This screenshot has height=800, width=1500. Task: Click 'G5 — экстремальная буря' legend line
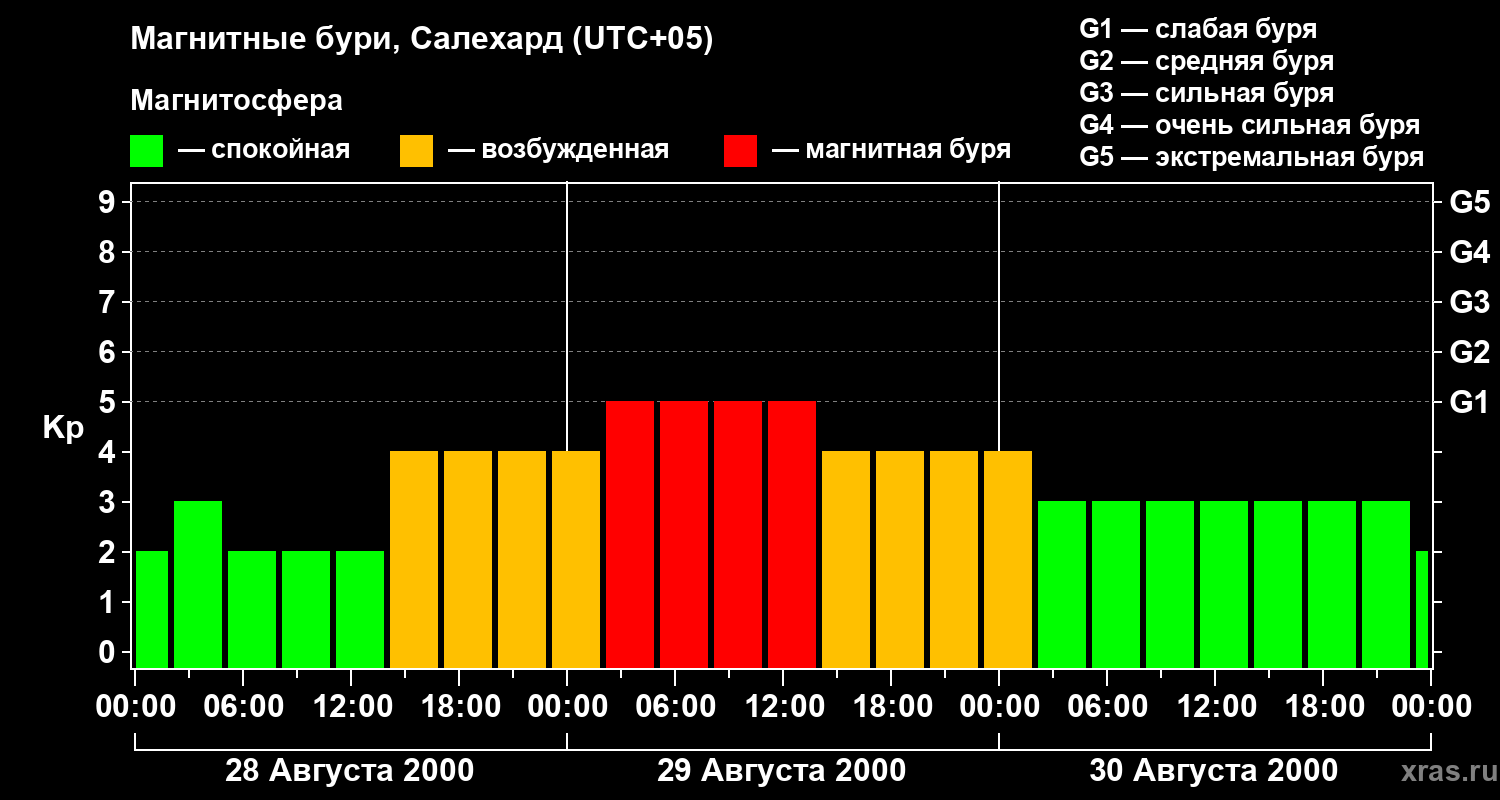click(x=1252, y=157)
